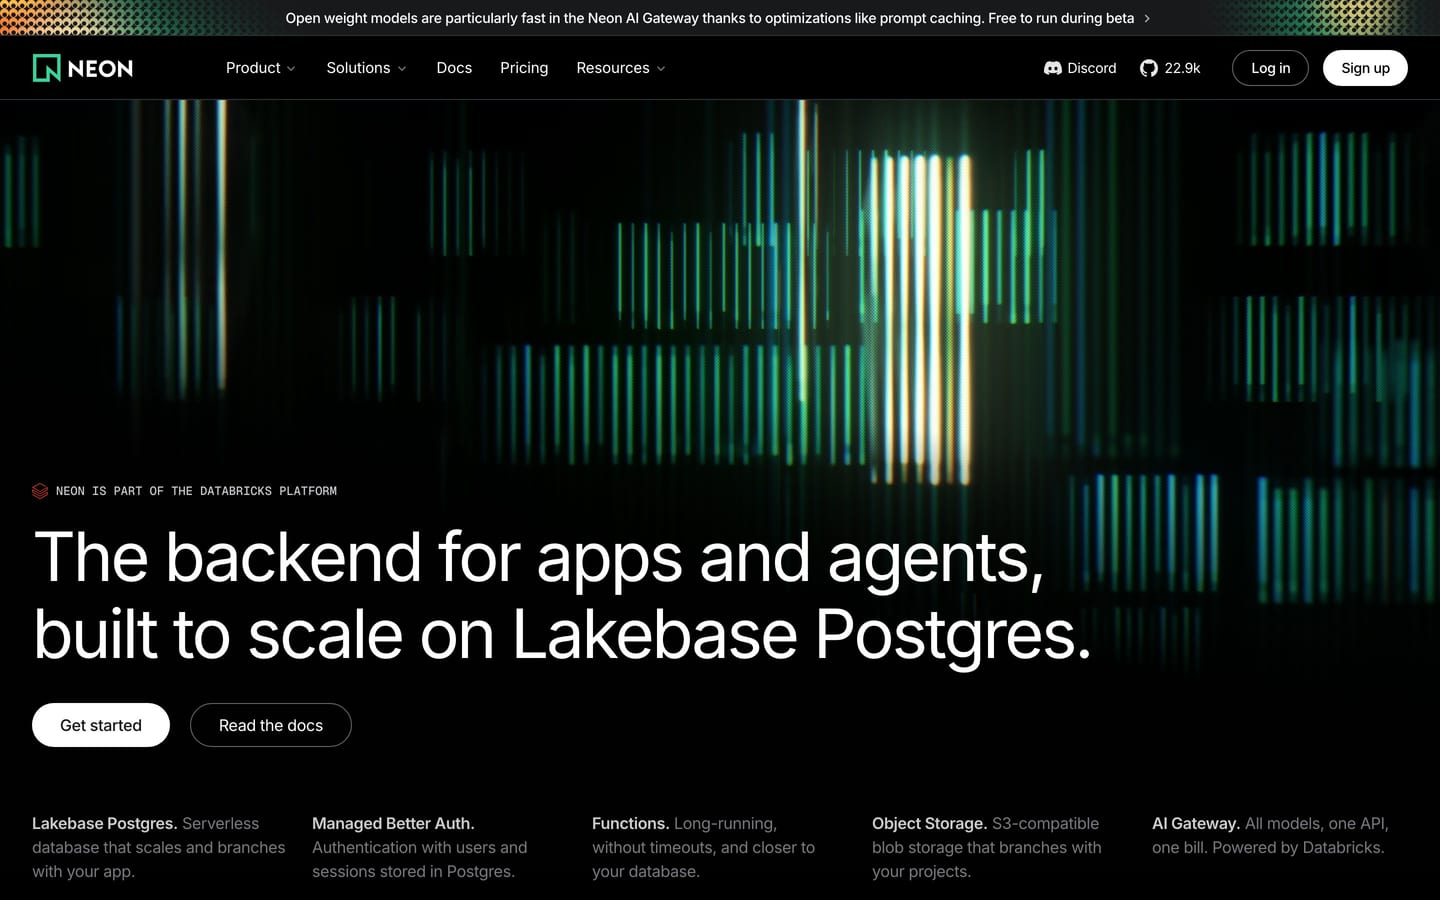The image size is (1440, 900).
Task: Click 'Neon is part of the Databricks platform' text
Action: pyautogui.click(x=196, y=491)
